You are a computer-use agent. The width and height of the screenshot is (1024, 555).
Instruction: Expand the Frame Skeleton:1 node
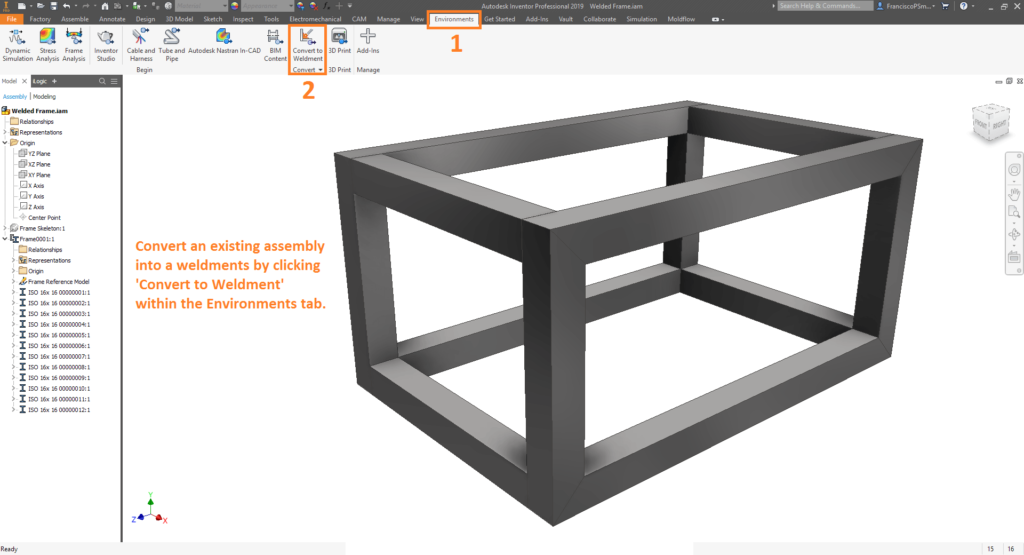tap(5, 228)
